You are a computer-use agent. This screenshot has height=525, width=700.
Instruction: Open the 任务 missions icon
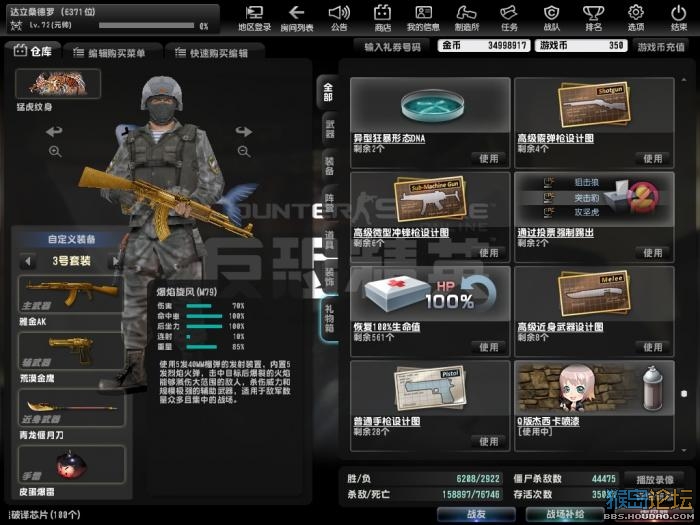pyautogui.click(x=509, y=18)
